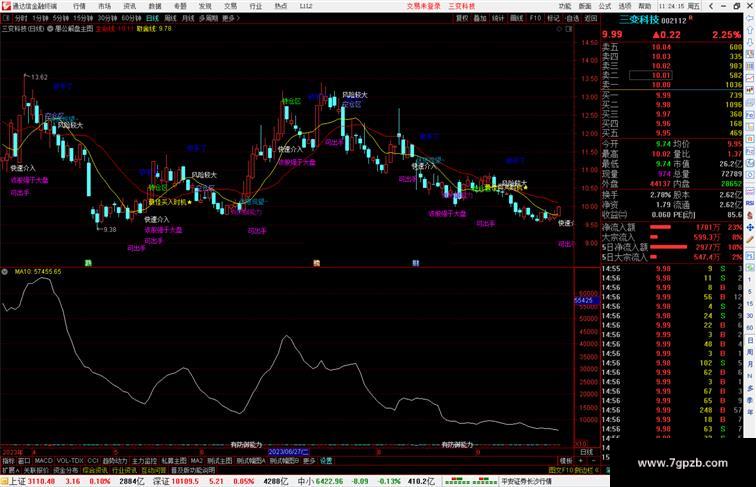Viewport: 756px width, 487px height.
Task: Select the MA2 indicator tab
Action: 197,461
